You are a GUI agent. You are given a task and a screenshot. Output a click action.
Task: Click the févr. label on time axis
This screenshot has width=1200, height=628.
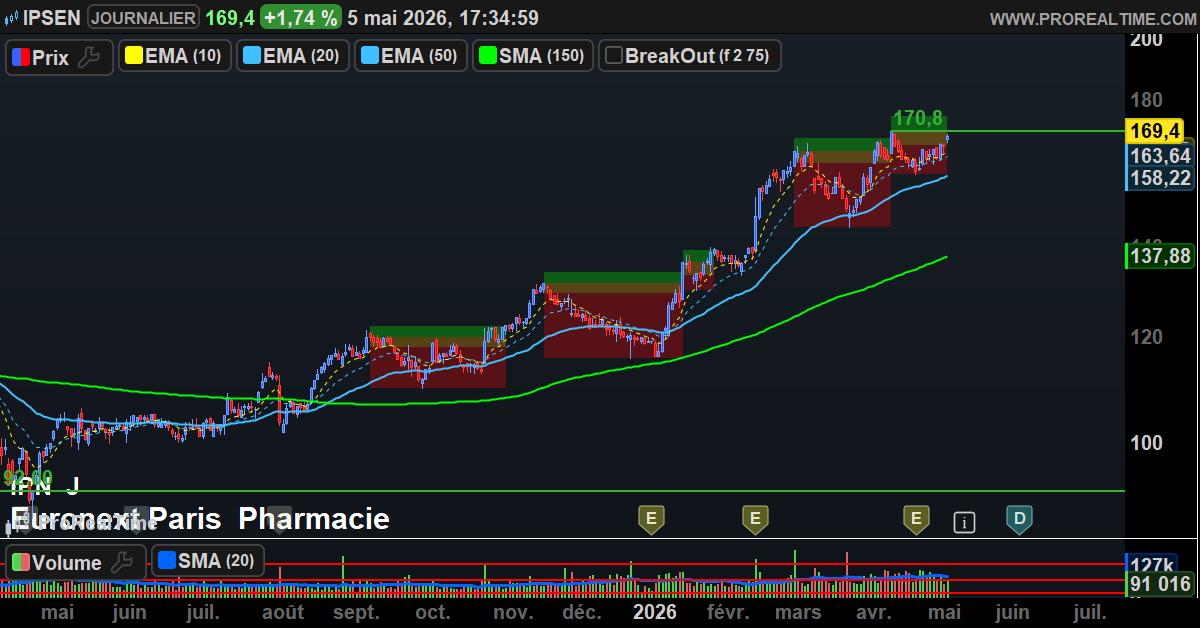[x=727, y=612]
